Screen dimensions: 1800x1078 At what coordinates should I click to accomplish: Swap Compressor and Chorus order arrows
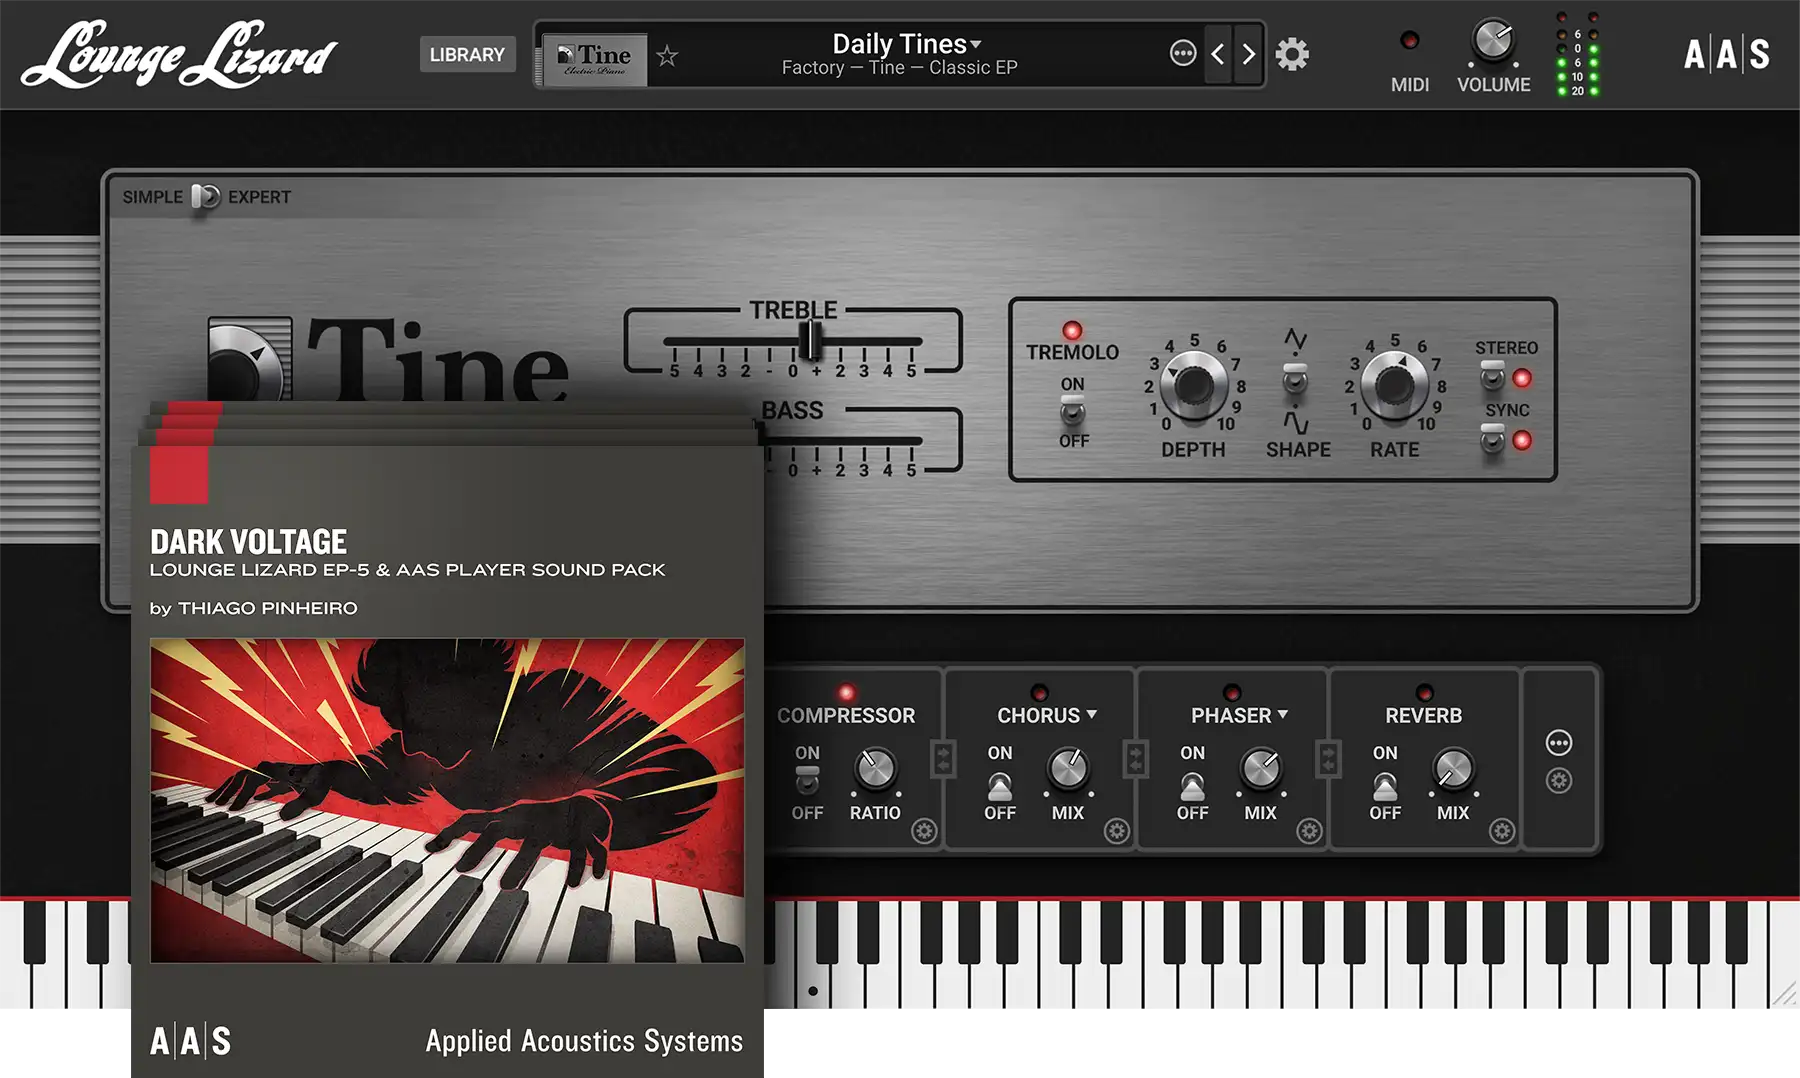(943, 759)
